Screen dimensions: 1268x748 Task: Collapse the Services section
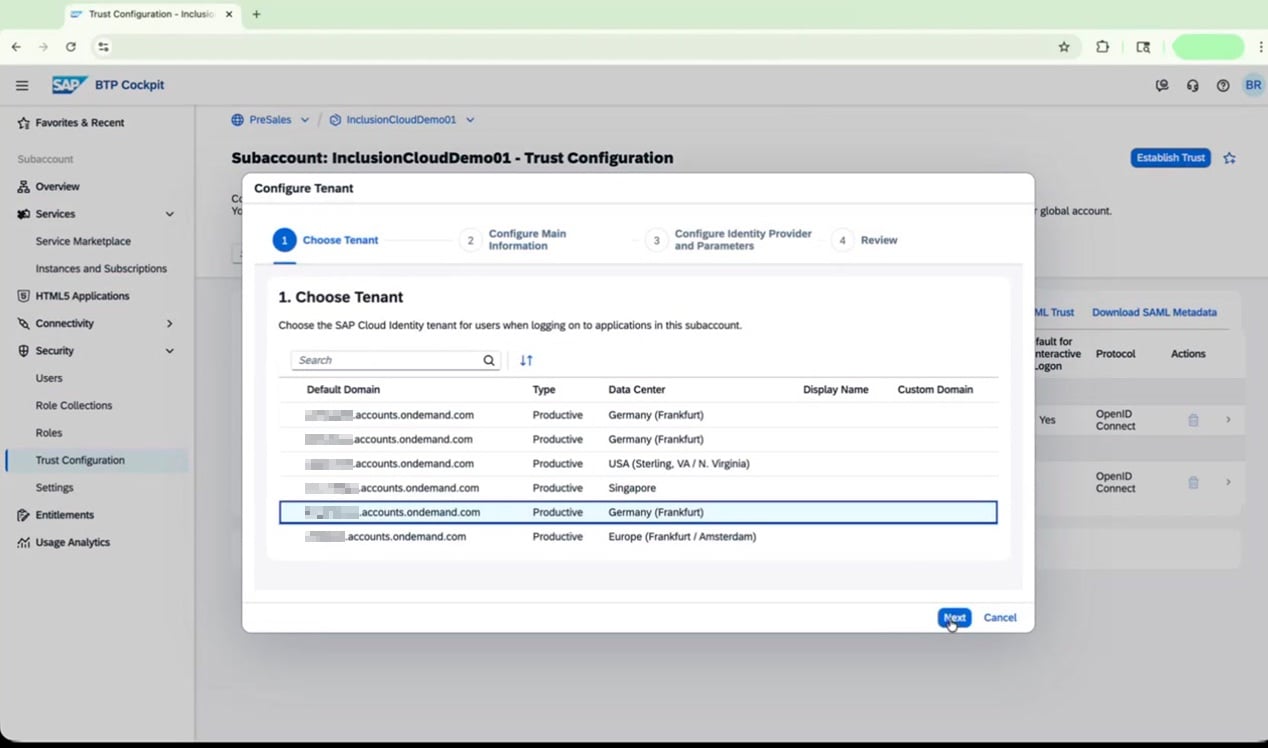170,214
